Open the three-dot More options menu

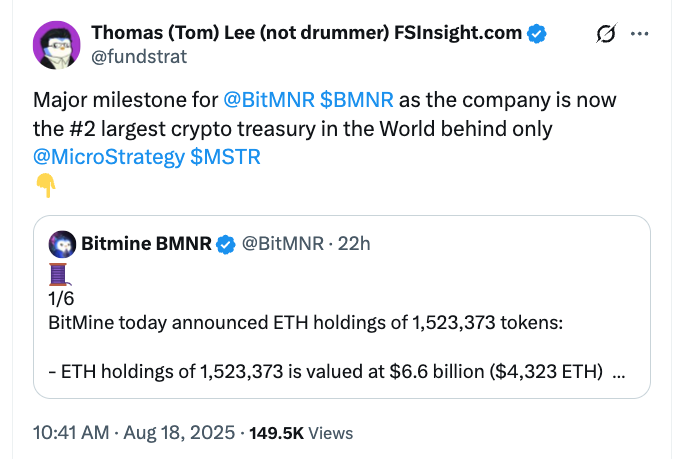click(640, 35)
